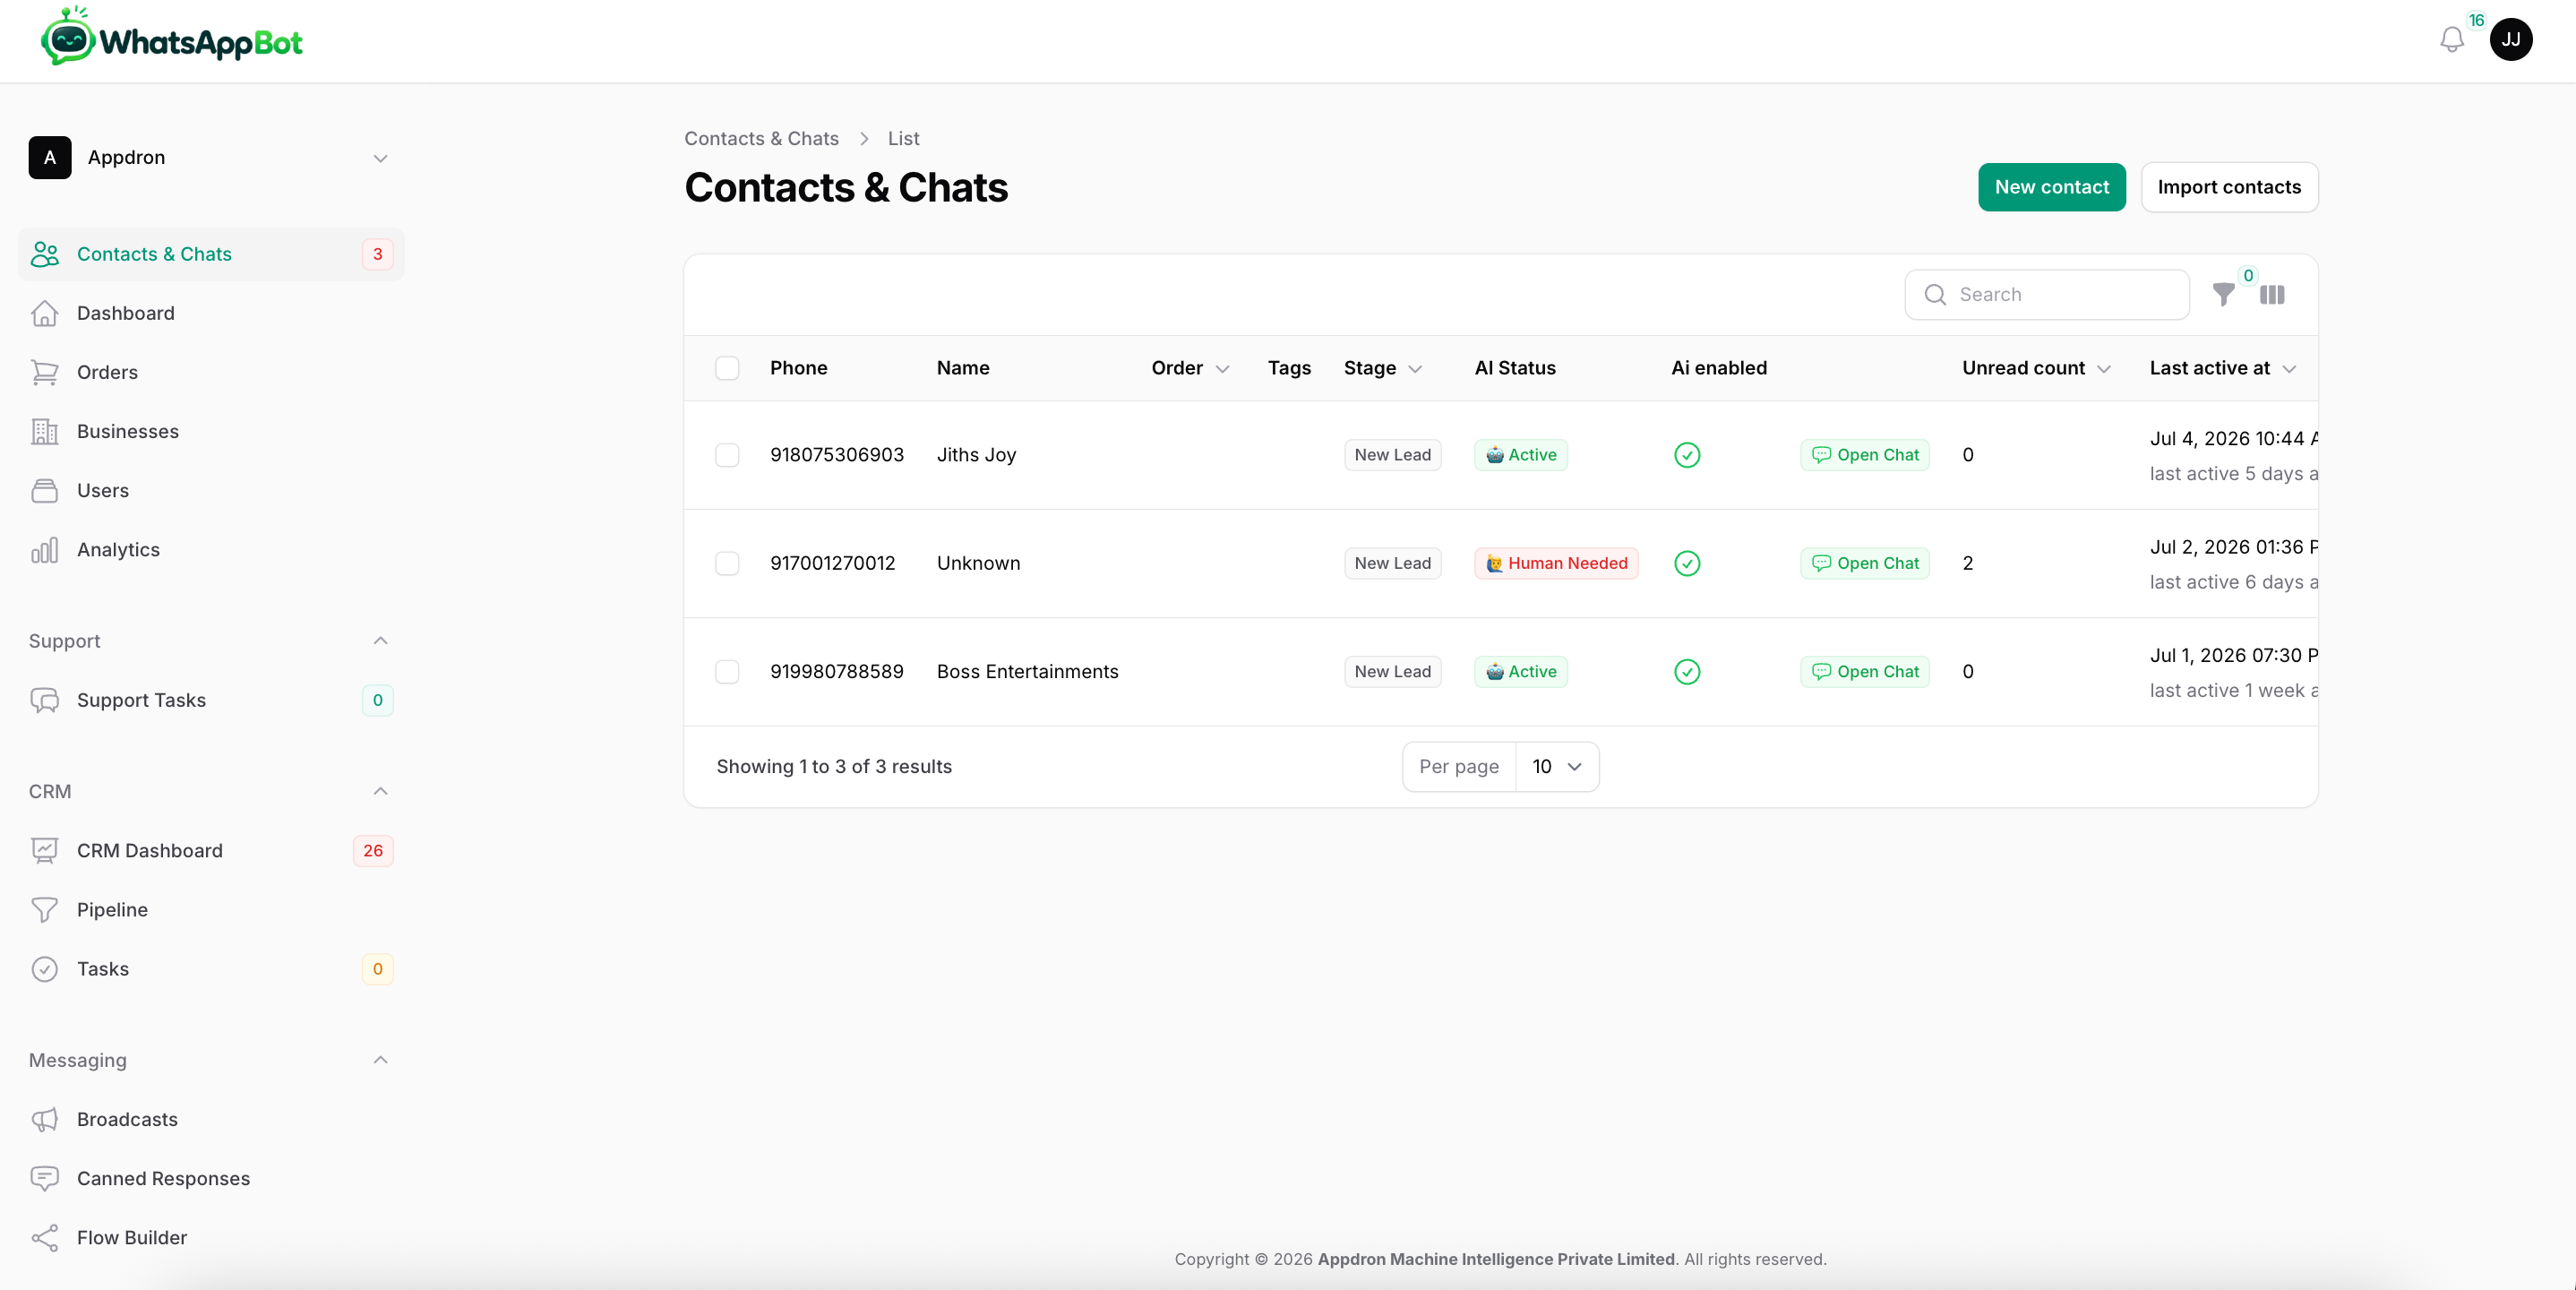Click the Flow Builder share-node icon

pos(44,1238)
